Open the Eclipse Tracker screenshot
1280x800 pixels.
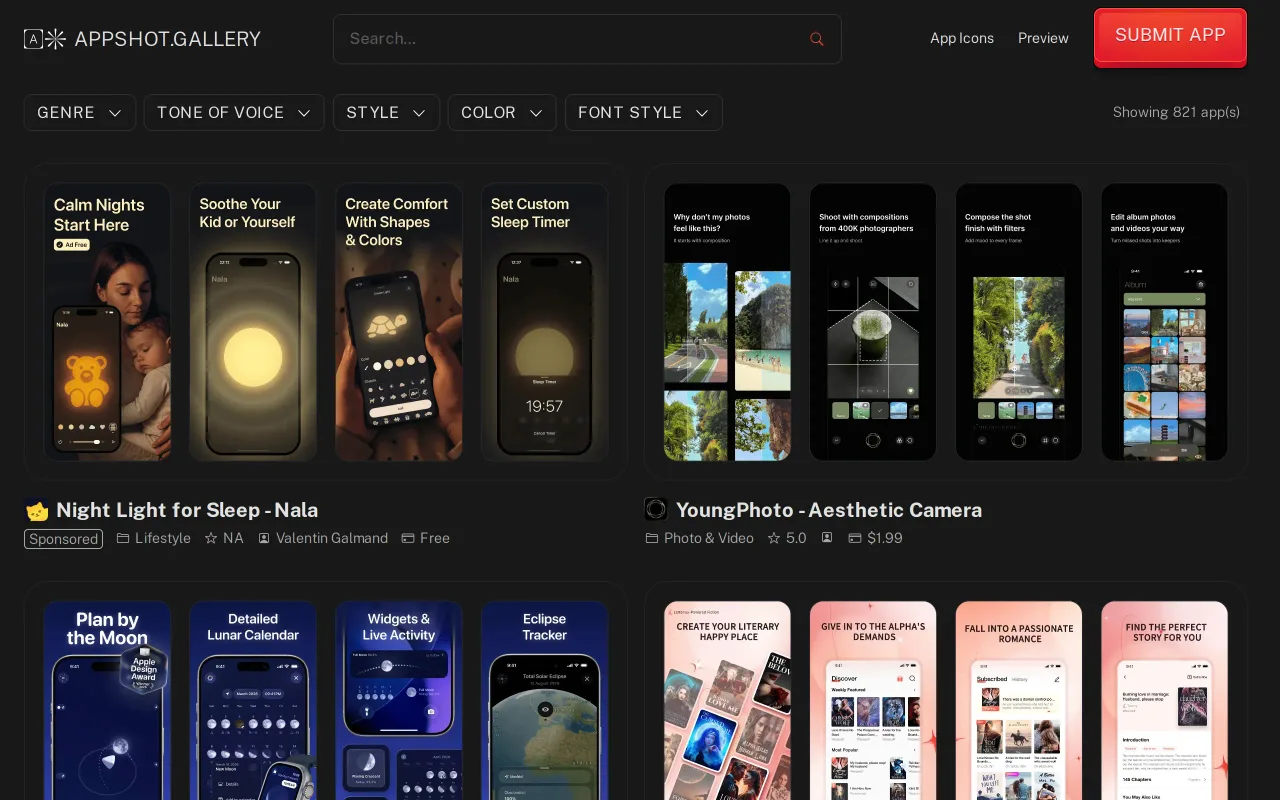tap(544, 700)
